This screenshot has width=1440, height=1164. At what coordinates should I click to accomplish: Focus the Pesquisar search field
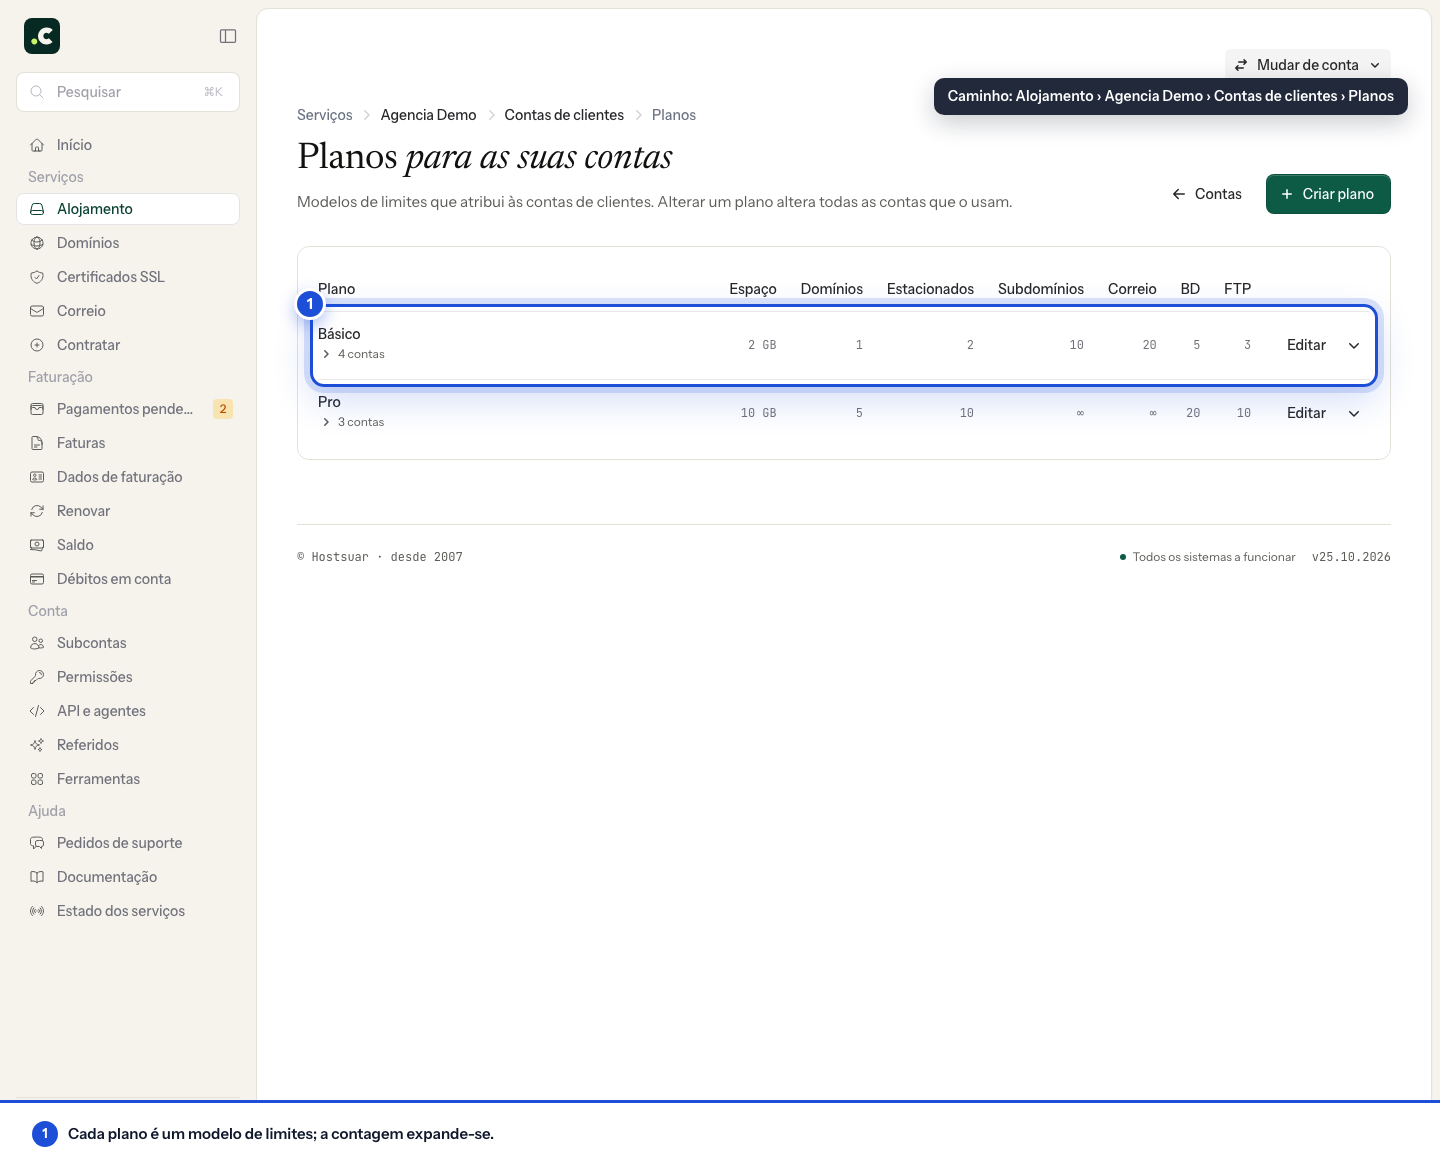[128, 92]
